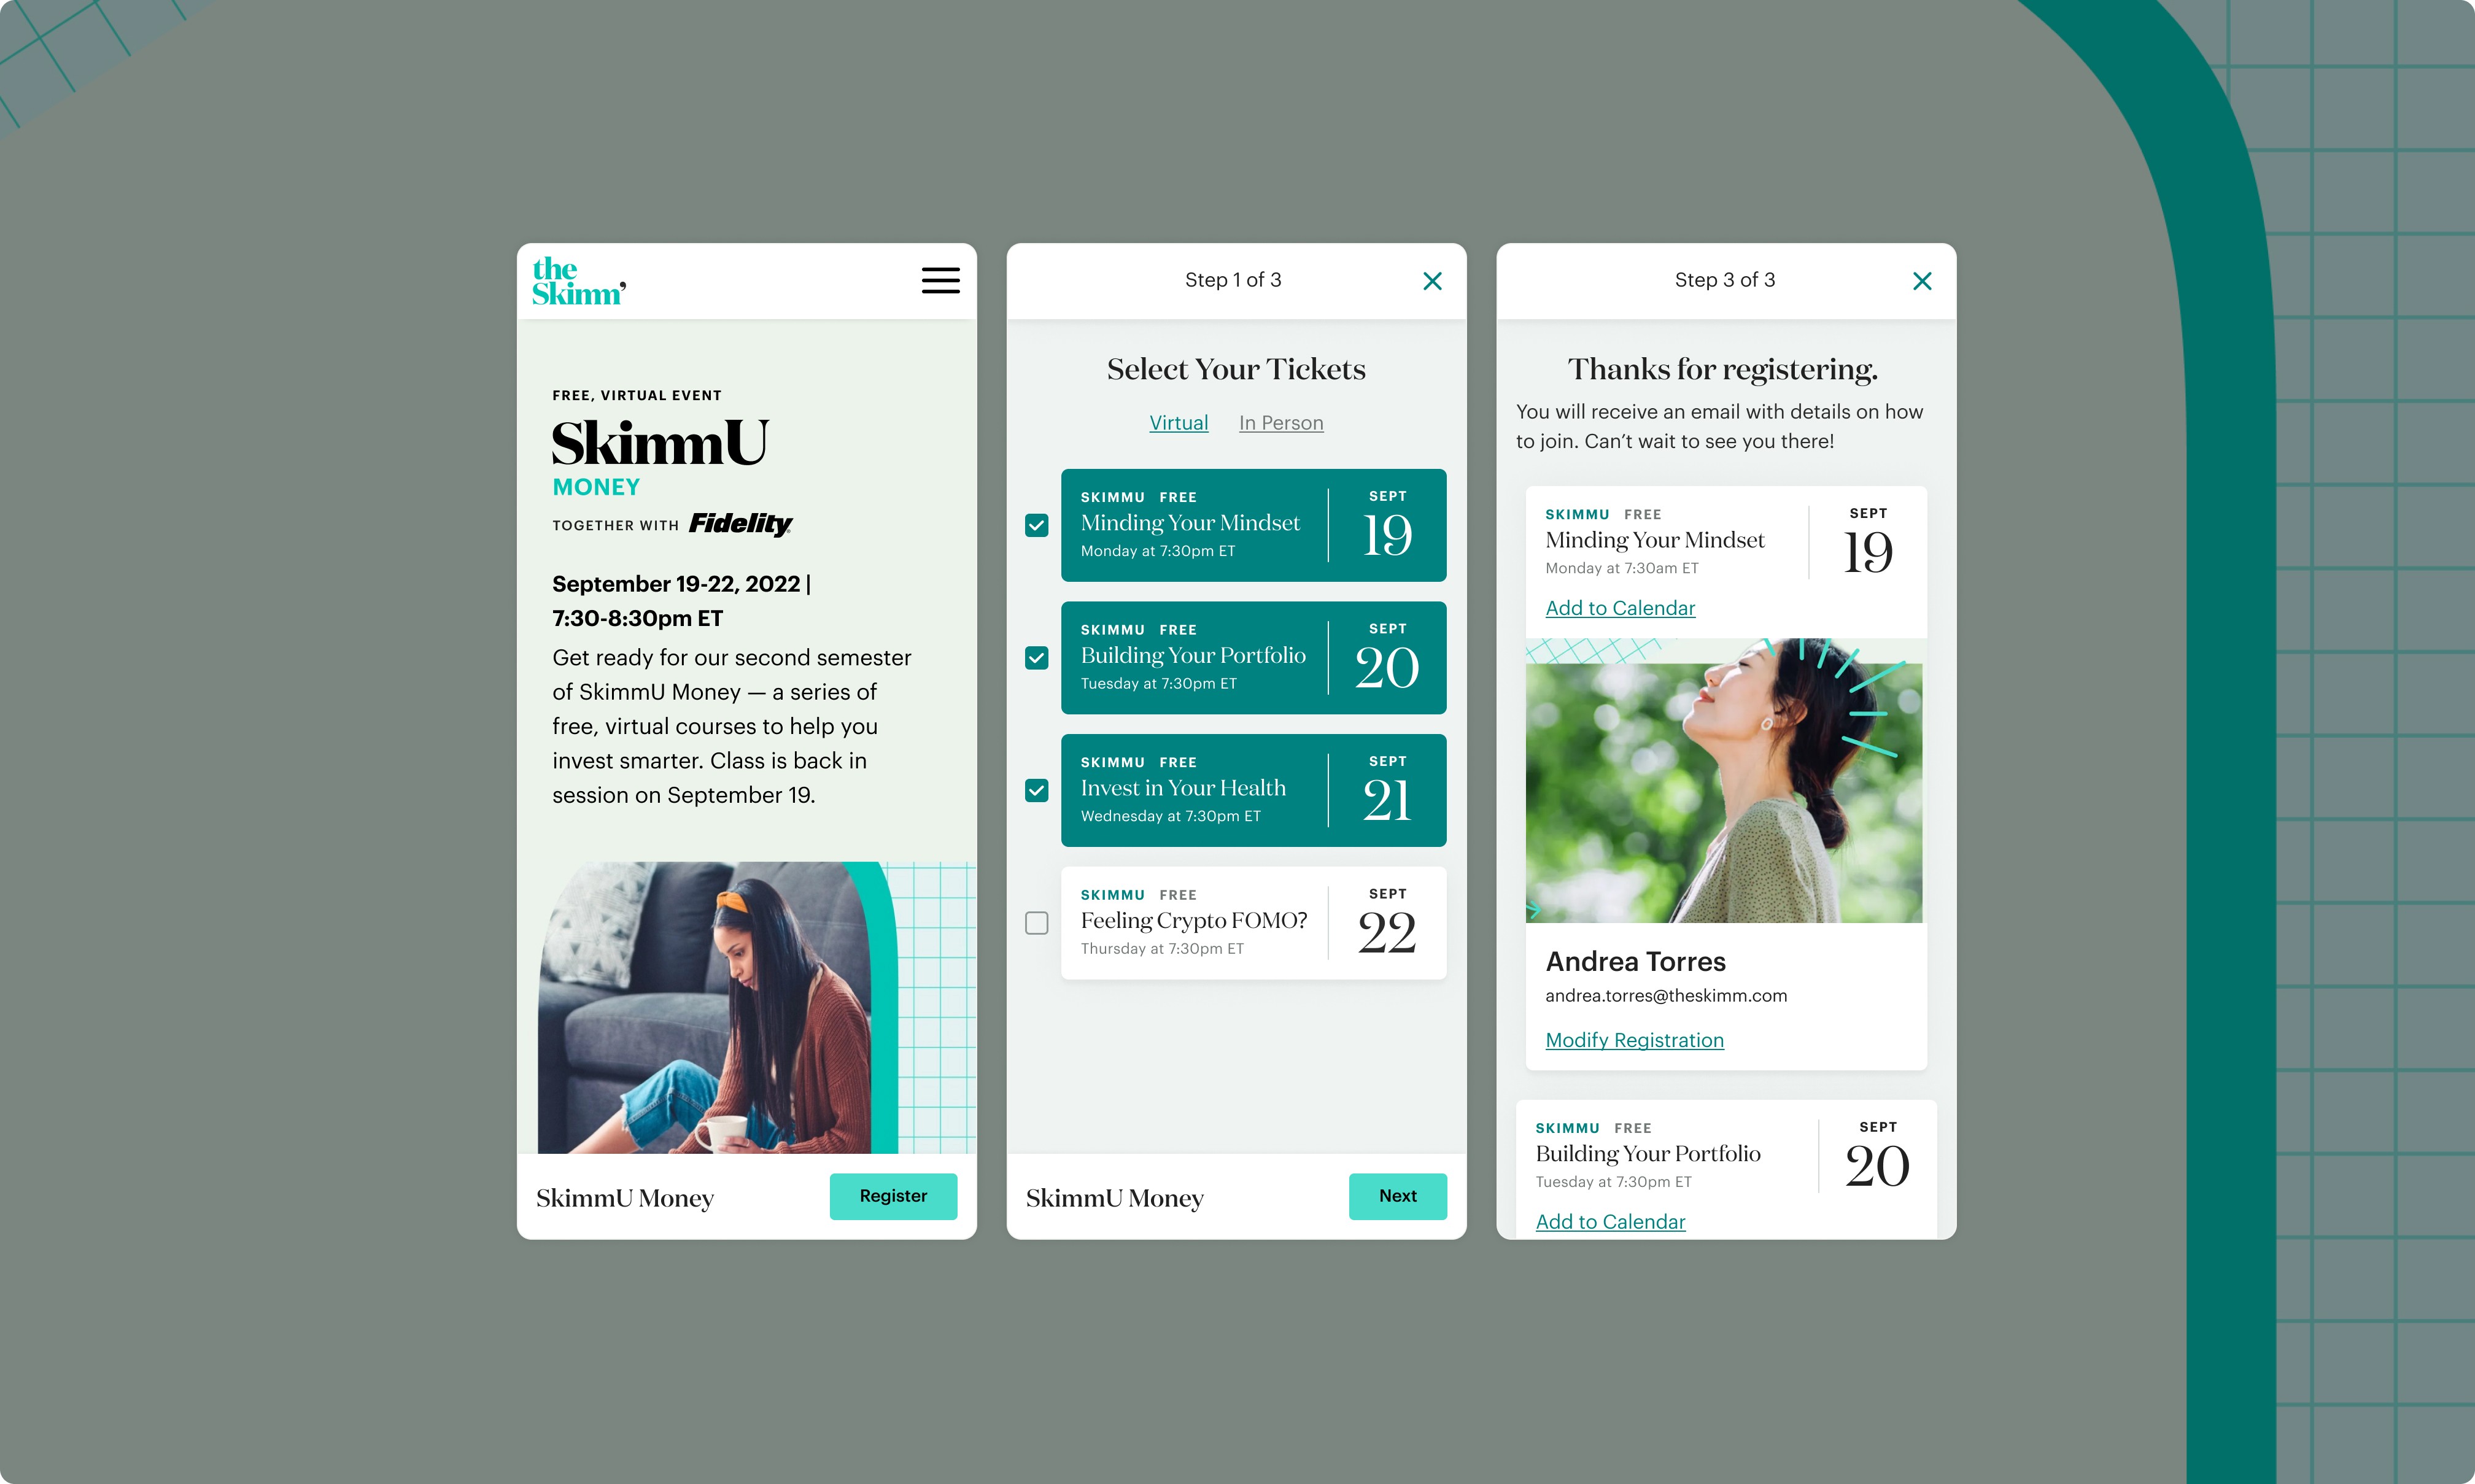This screenshot has width=2475, height=1484.
Task: Click the Next button on ticket selector
Action: coord(1397,1194)
